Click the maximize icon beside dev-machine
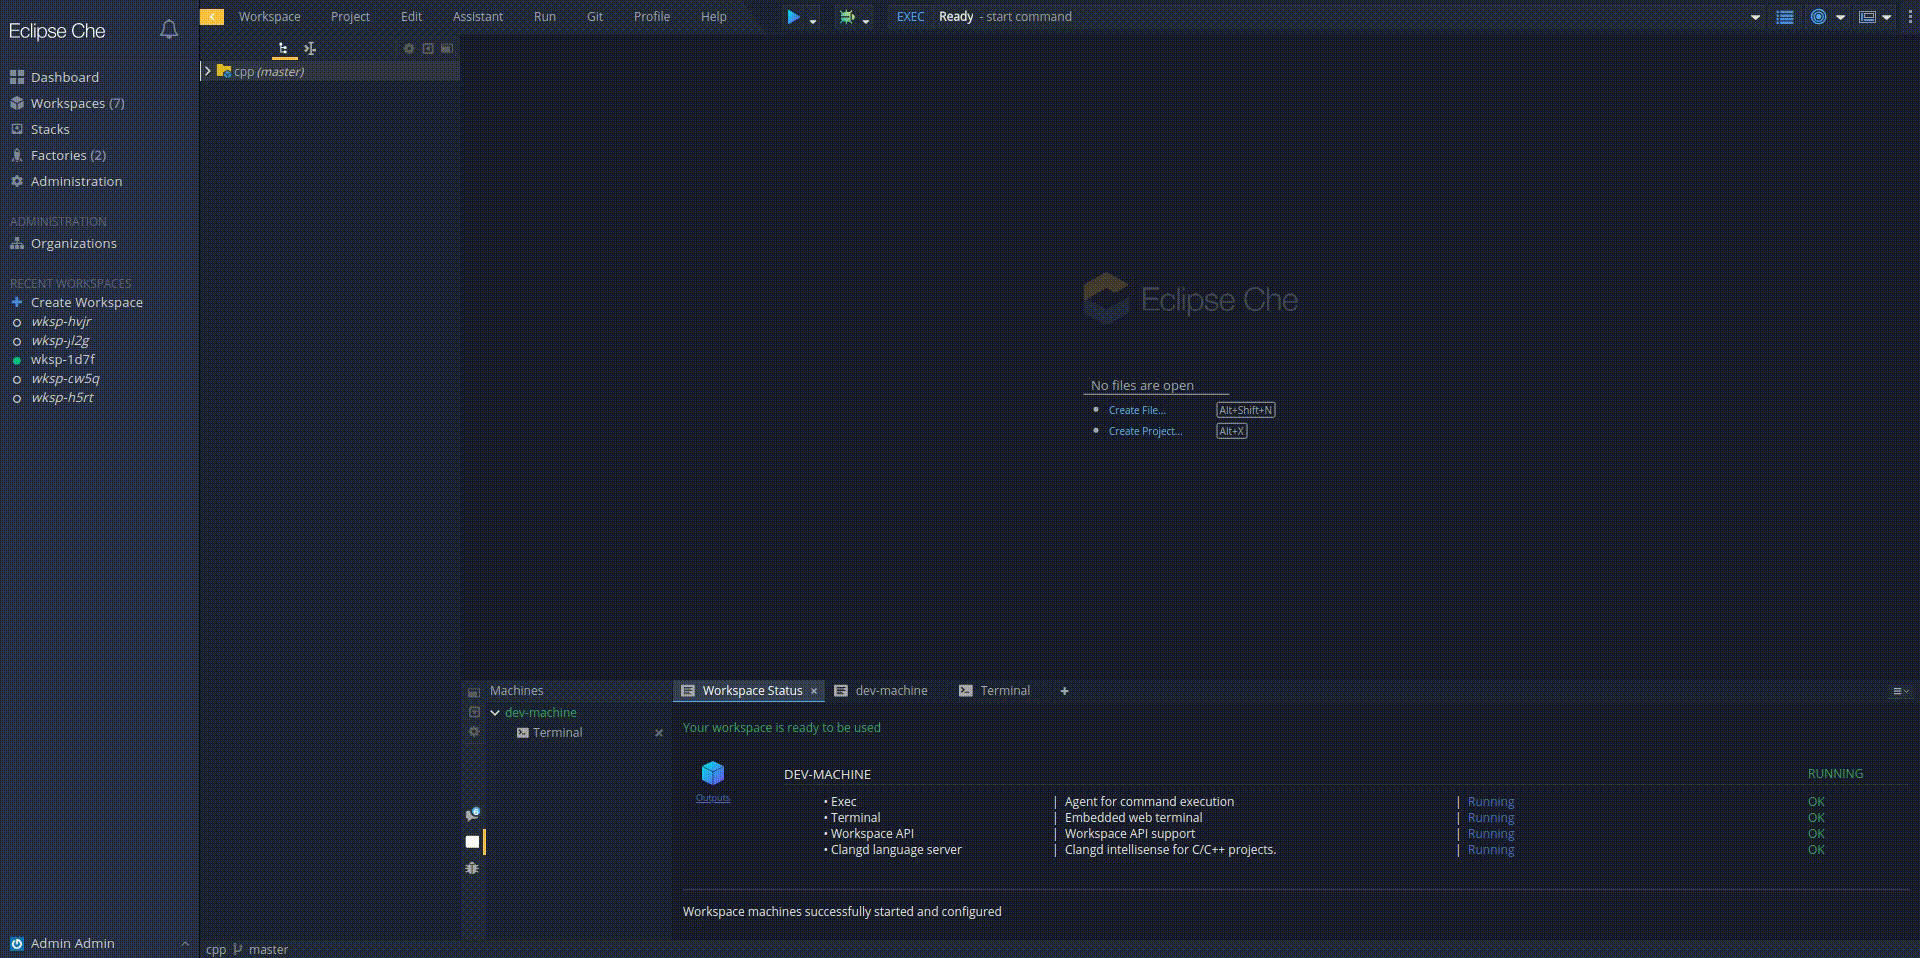The width and height of the screenshot is (1920, 958). (x=474, y=712)
